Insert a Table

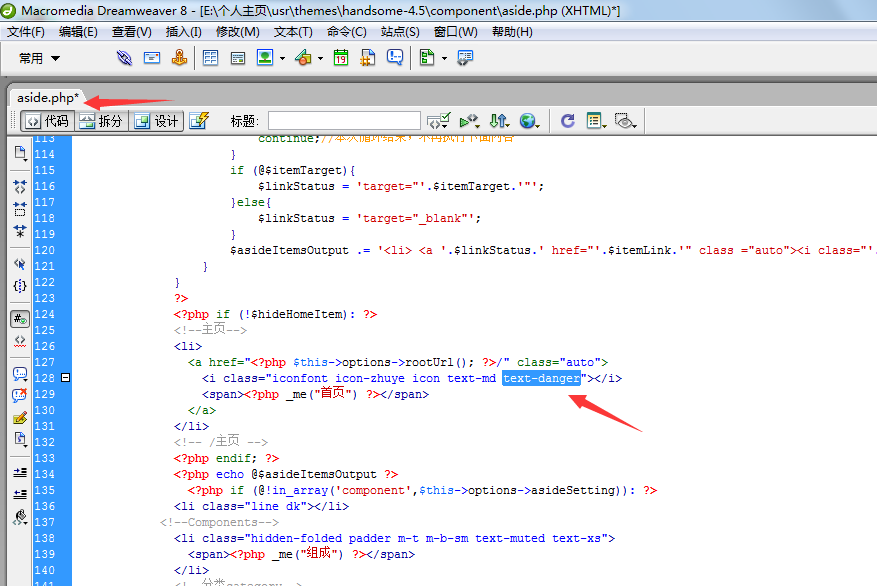click(210, 58)
